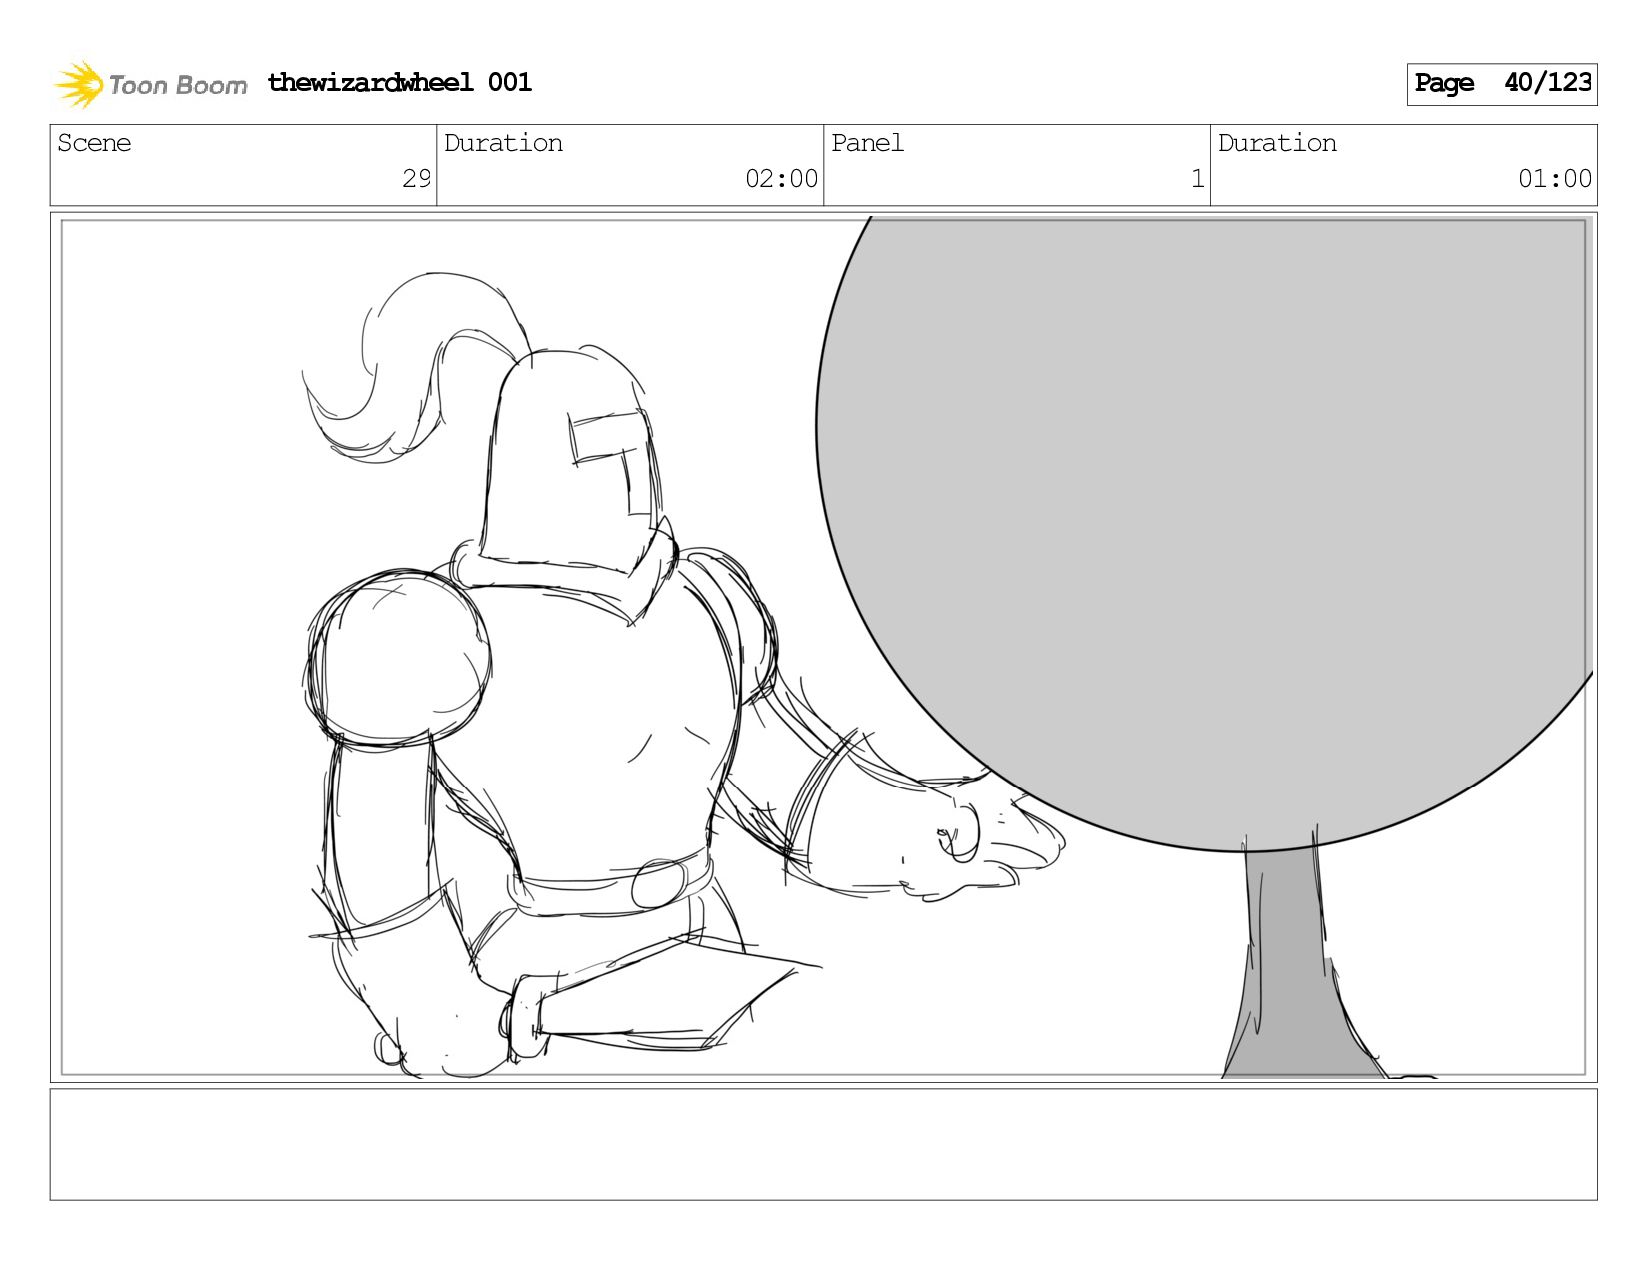Click the Toon Boom logo
Screen dimensions: 1650x1275
tap(150, 84)
